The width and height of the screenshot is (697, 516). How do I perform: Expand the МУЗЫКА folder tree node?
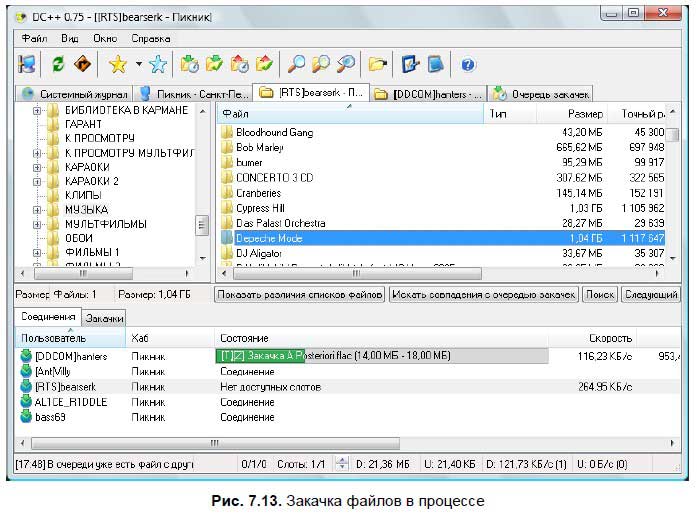pyautogui.click(x=36, y=210)
